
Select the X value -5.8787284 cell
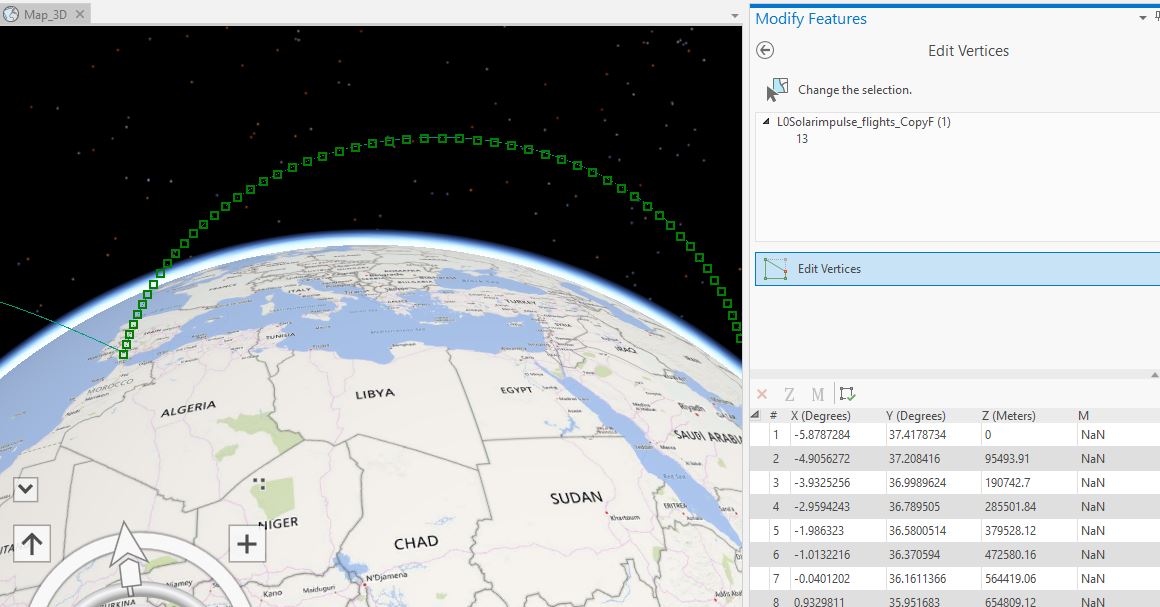pyautogui.click(x=837, y=435)
